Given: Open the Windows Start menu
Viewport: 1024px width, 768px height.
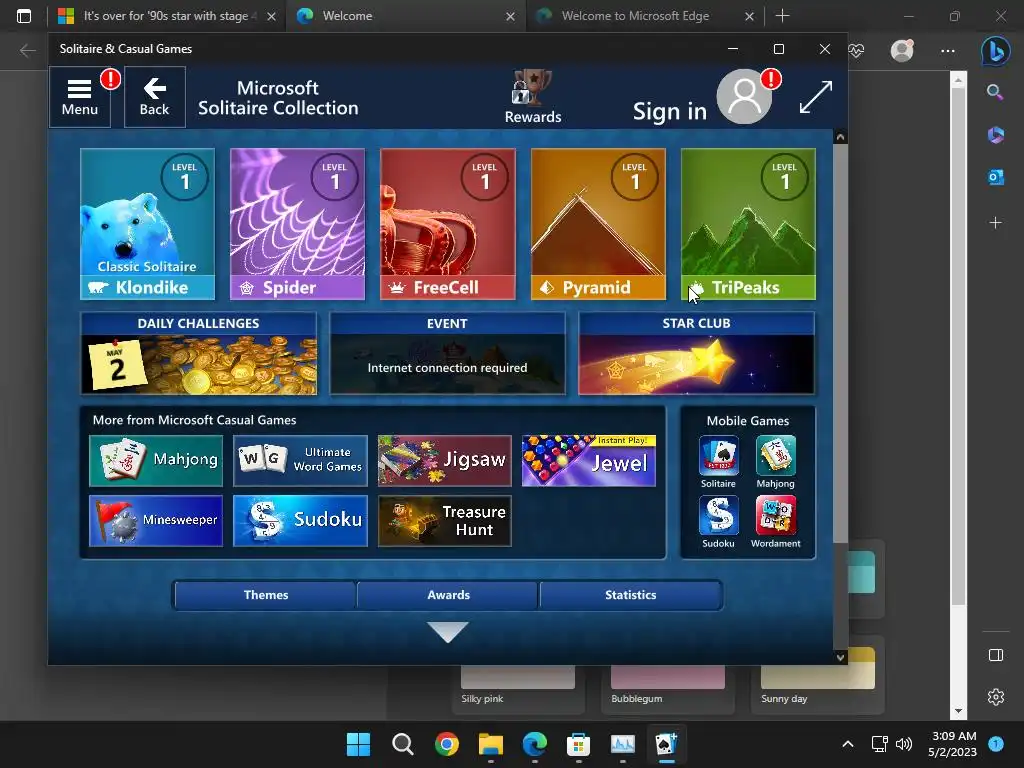Looking at the screenshot, I should point(358,744).
